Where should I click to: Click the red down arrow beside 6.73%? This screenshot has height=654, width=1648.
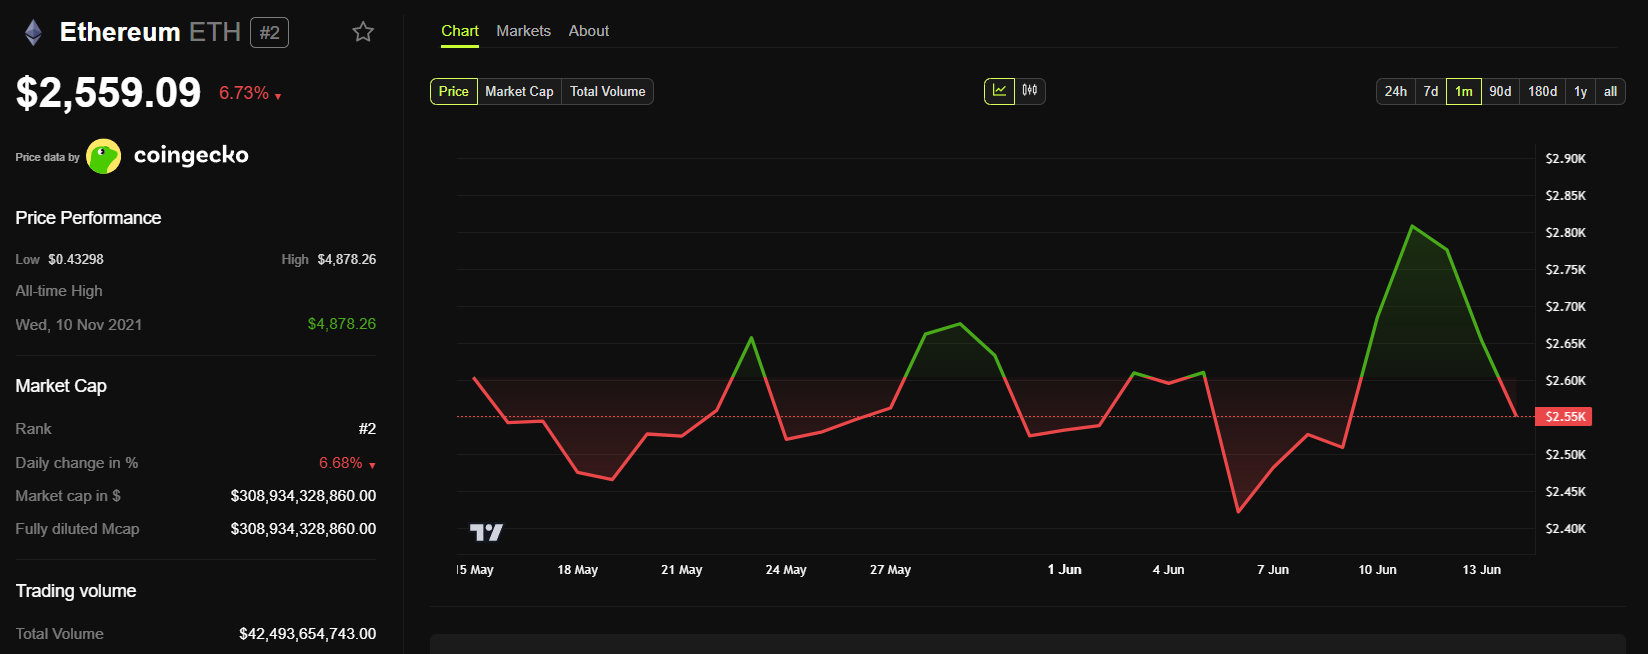278,96
